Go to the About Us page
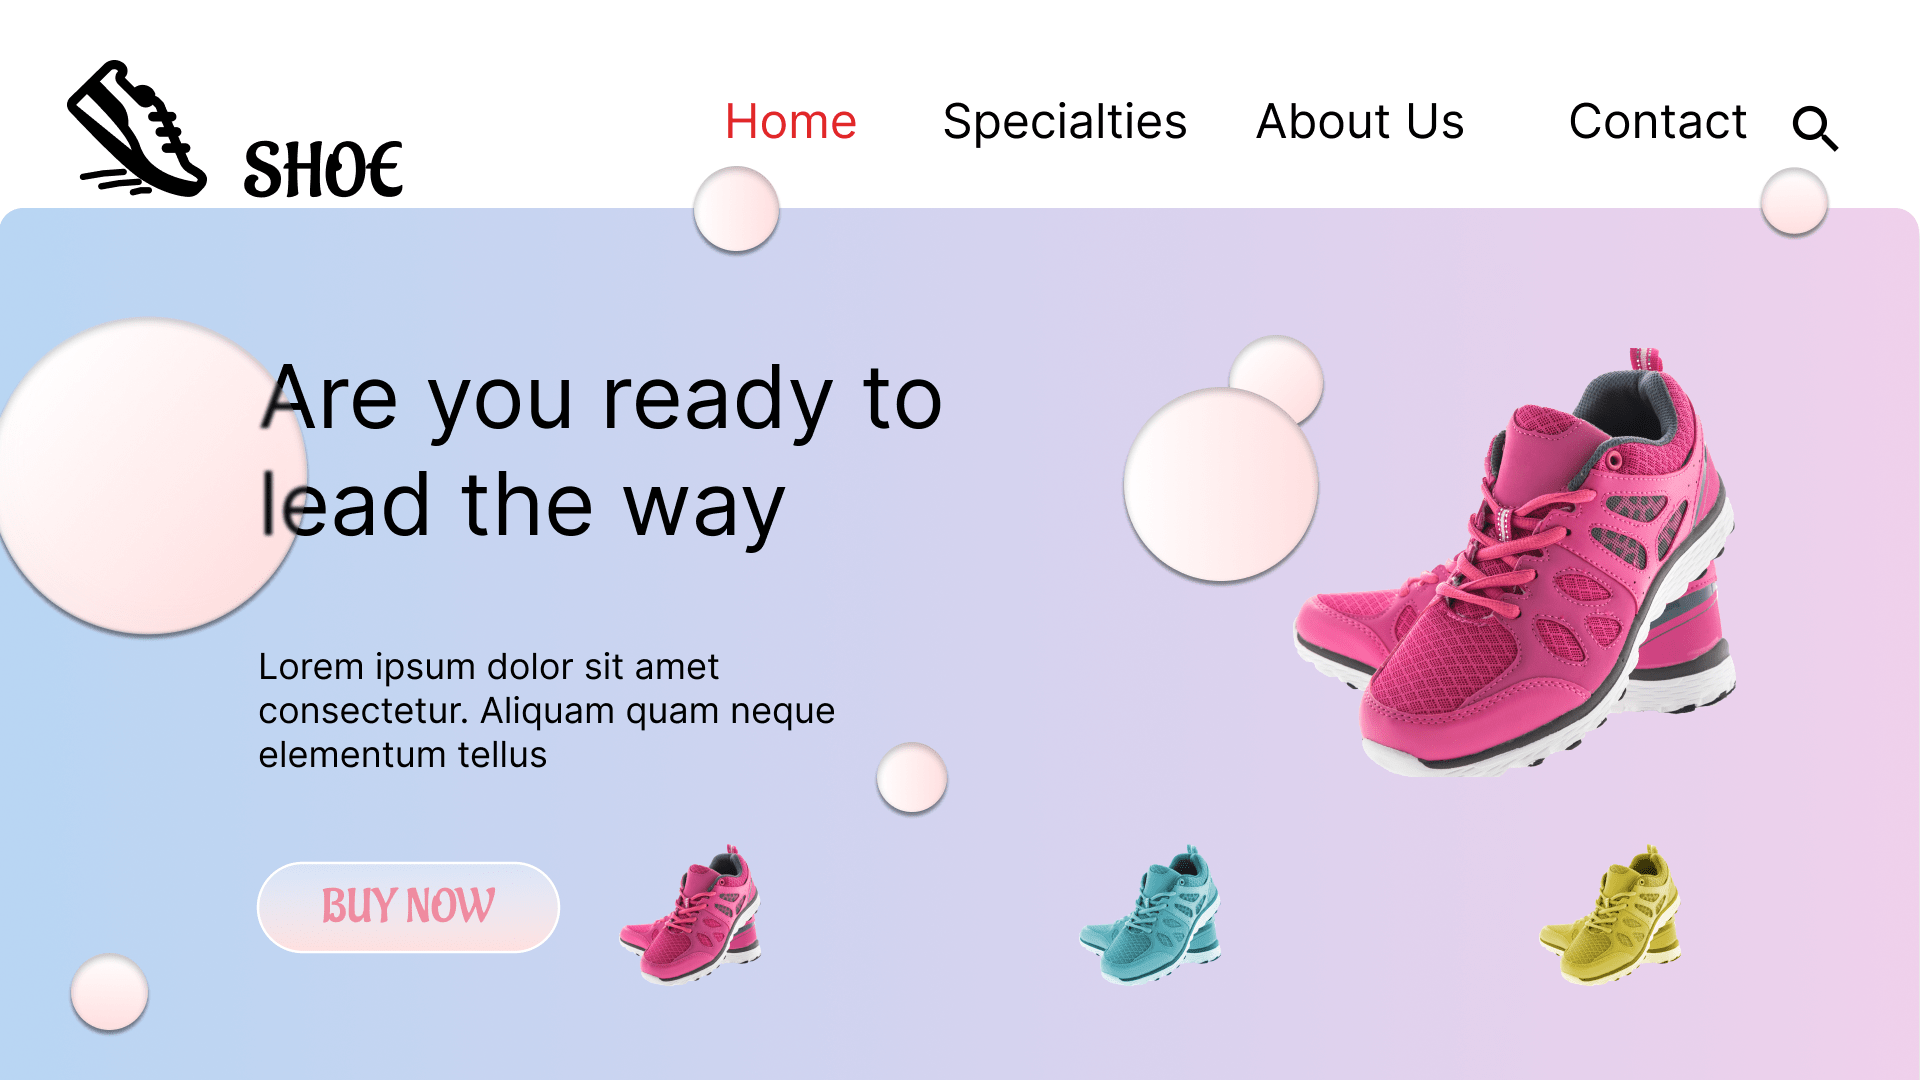The image size is (1920, 1080). (x=1360, y=122)
